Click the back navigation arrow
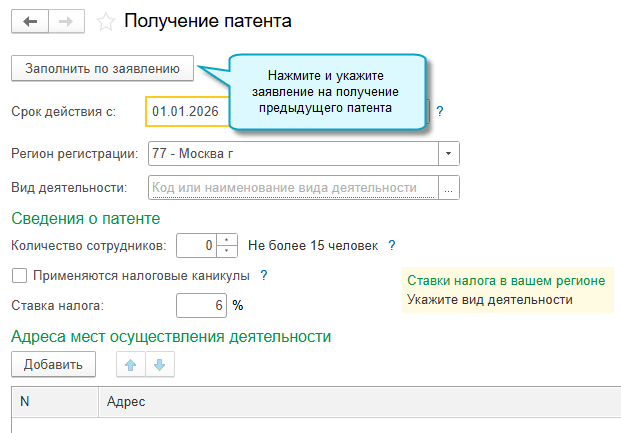Viewport: 621px width, 433px height. [x=28, y=21]
